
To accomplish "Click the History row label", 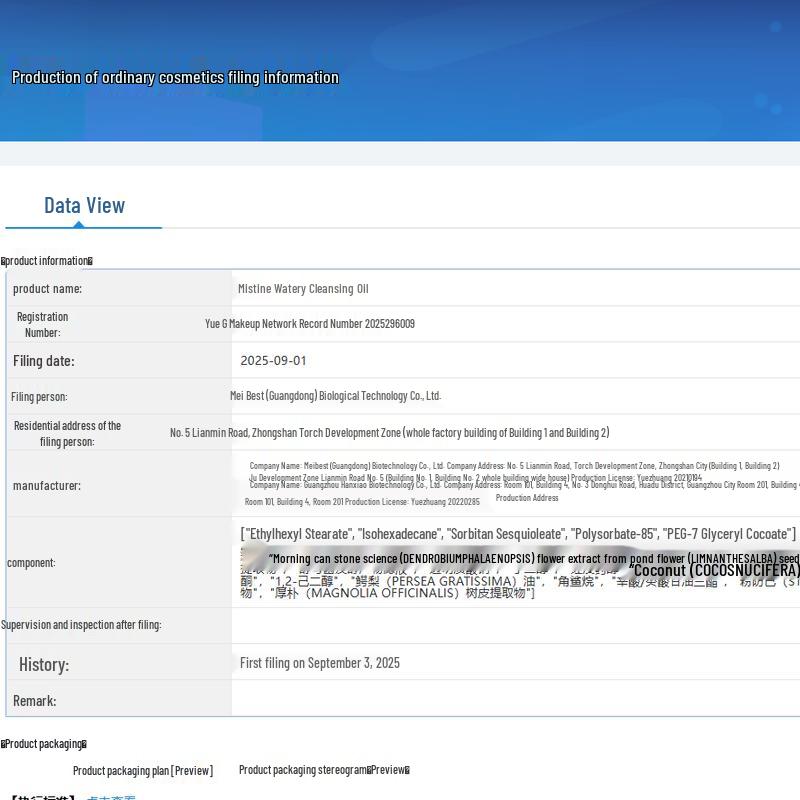I will tap(44, 664).
